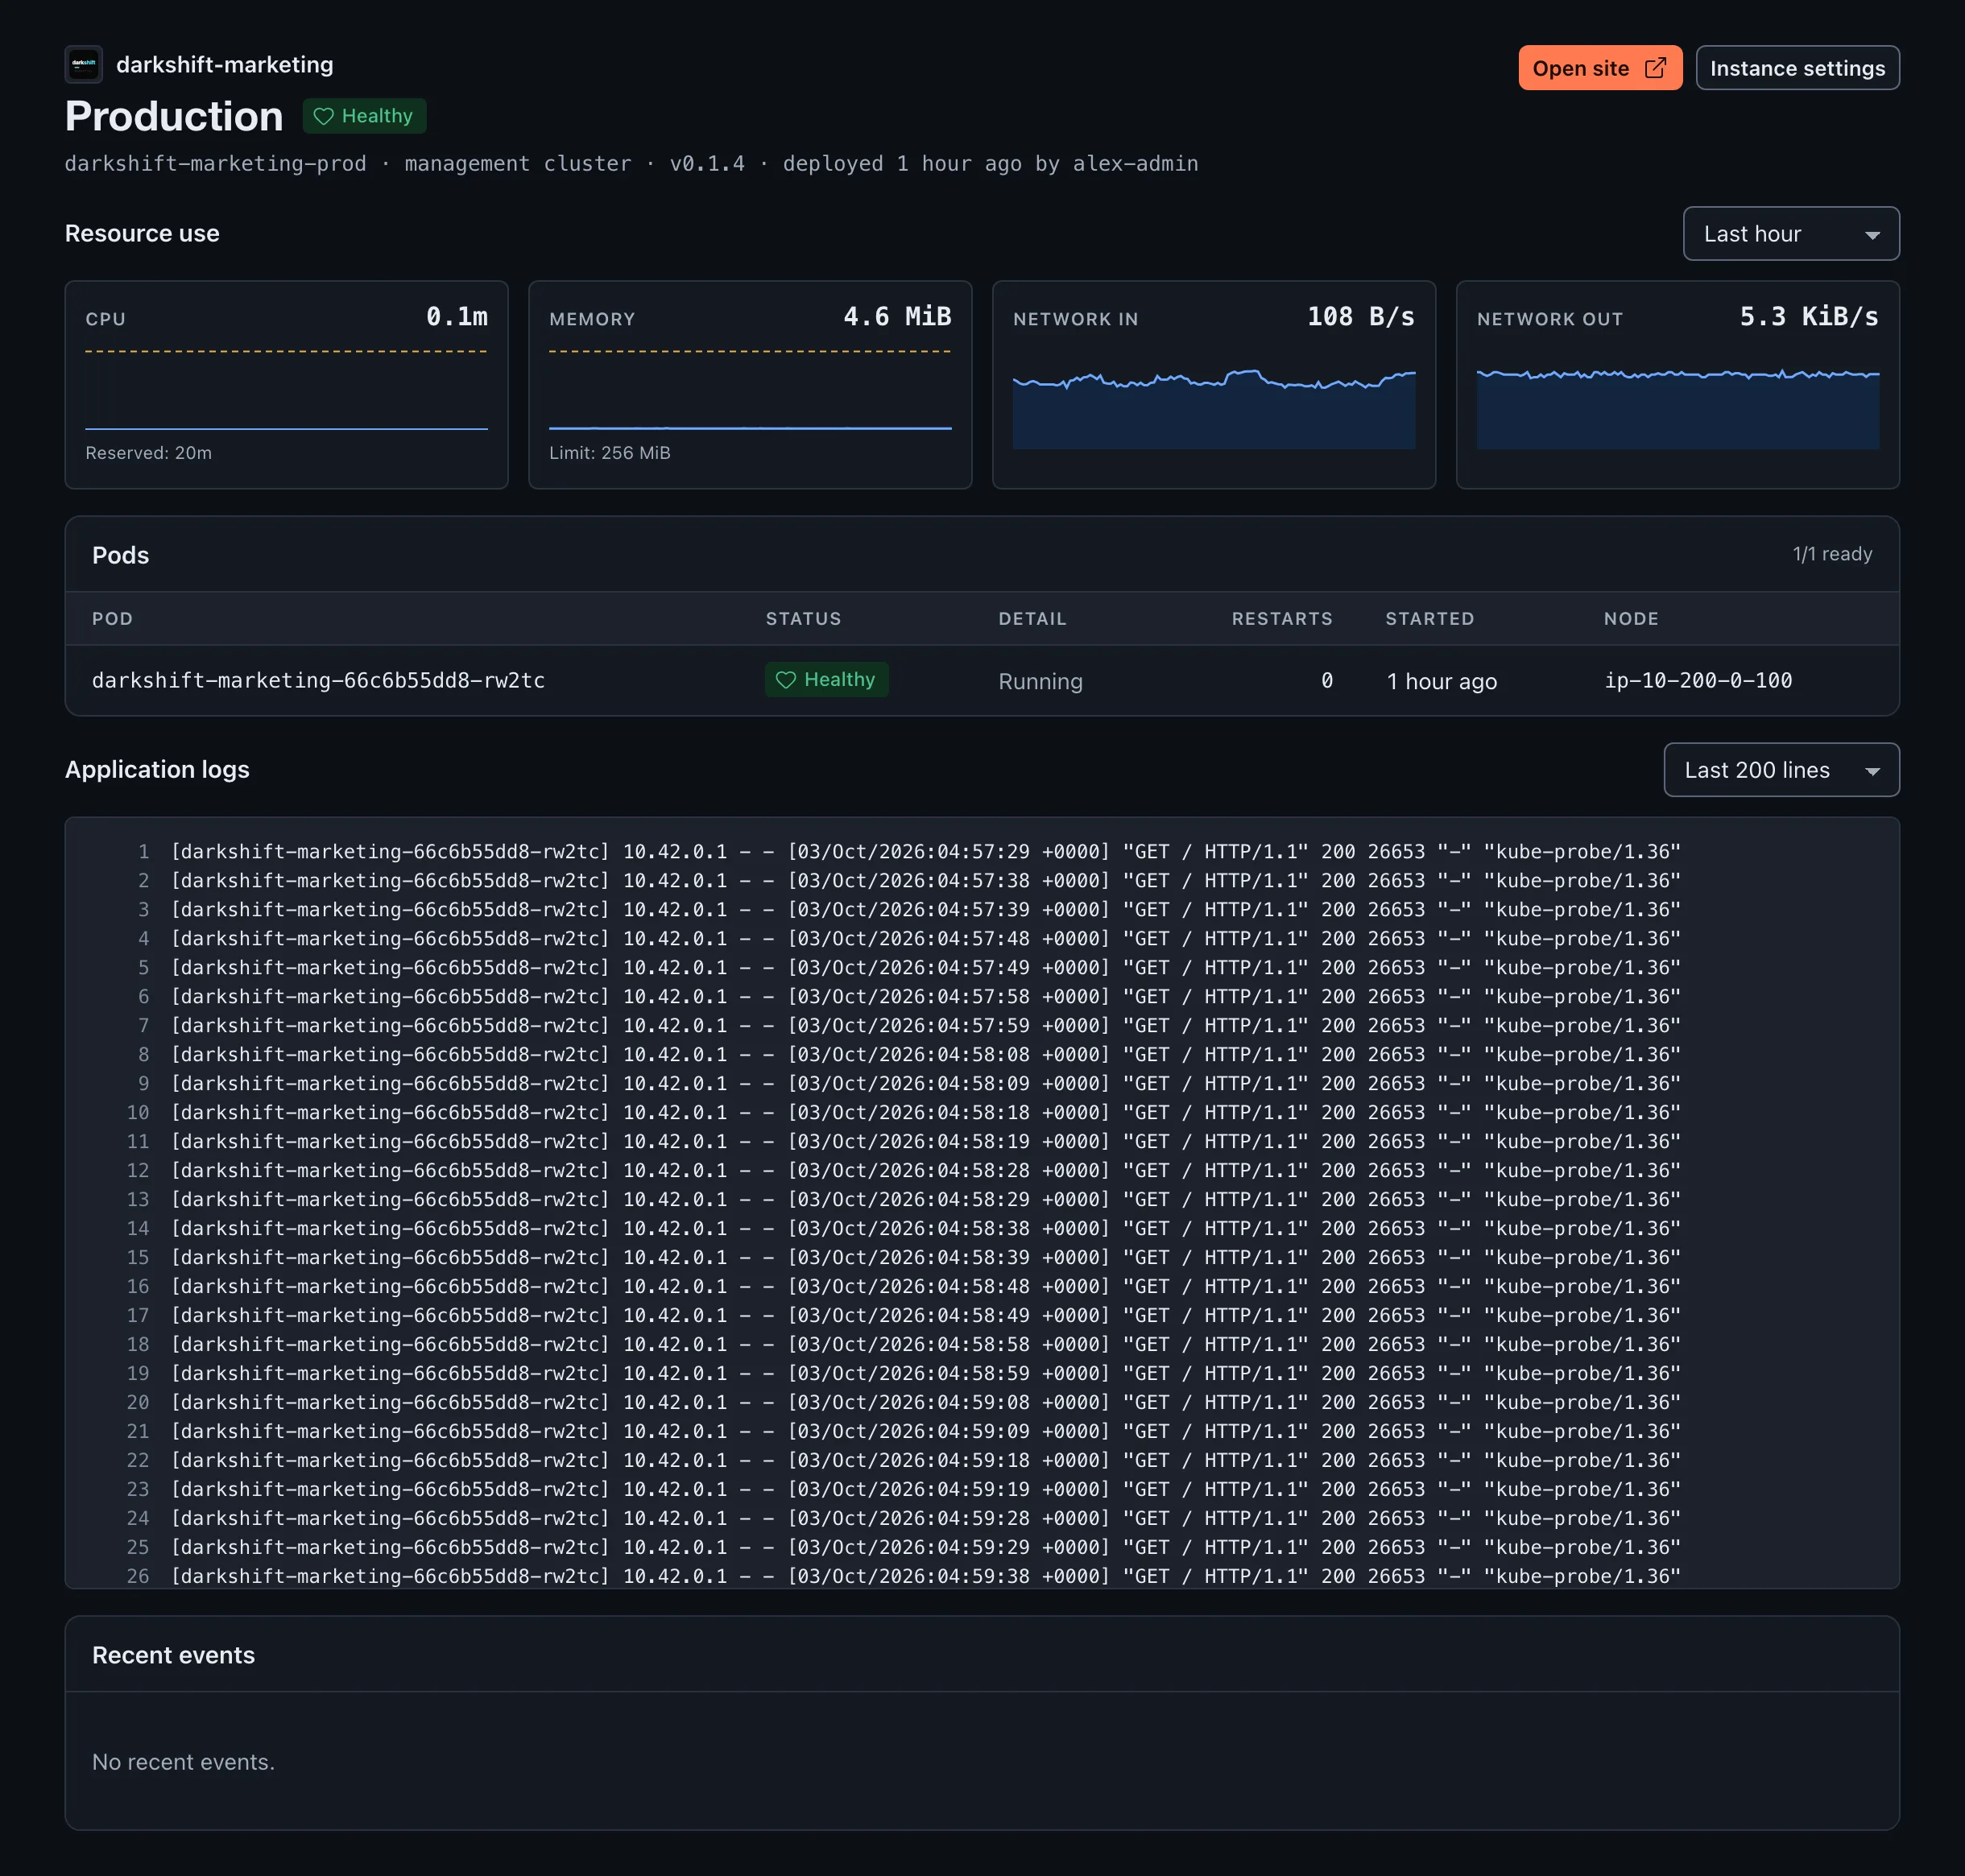
Task: Click the STARTED column header
Action: point(1429,619)
